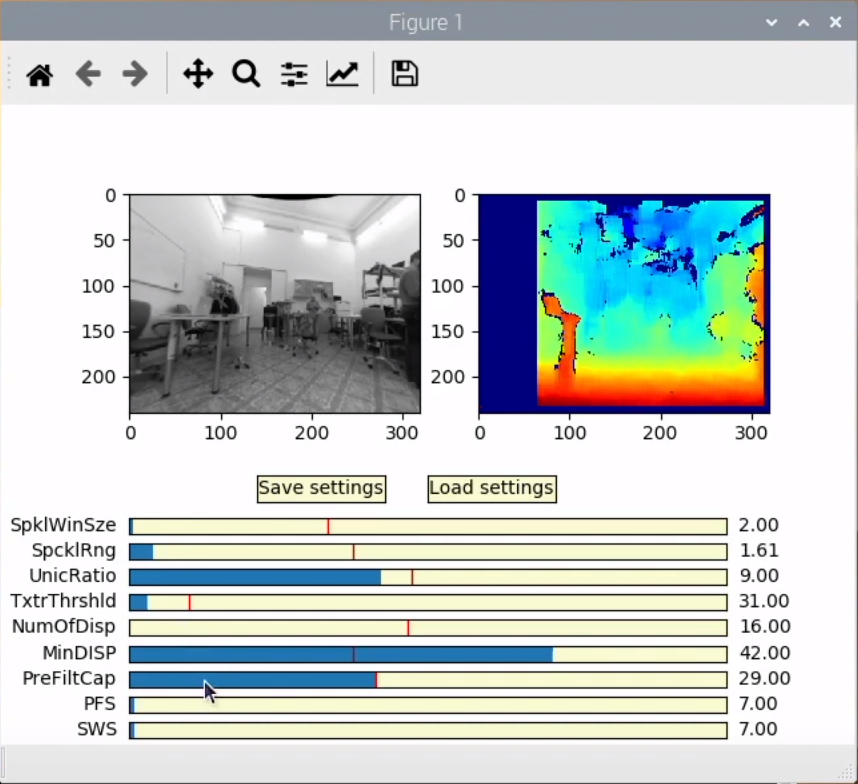
Task: Set the UnicRatio slider value
Action: [x=428, y=577]
